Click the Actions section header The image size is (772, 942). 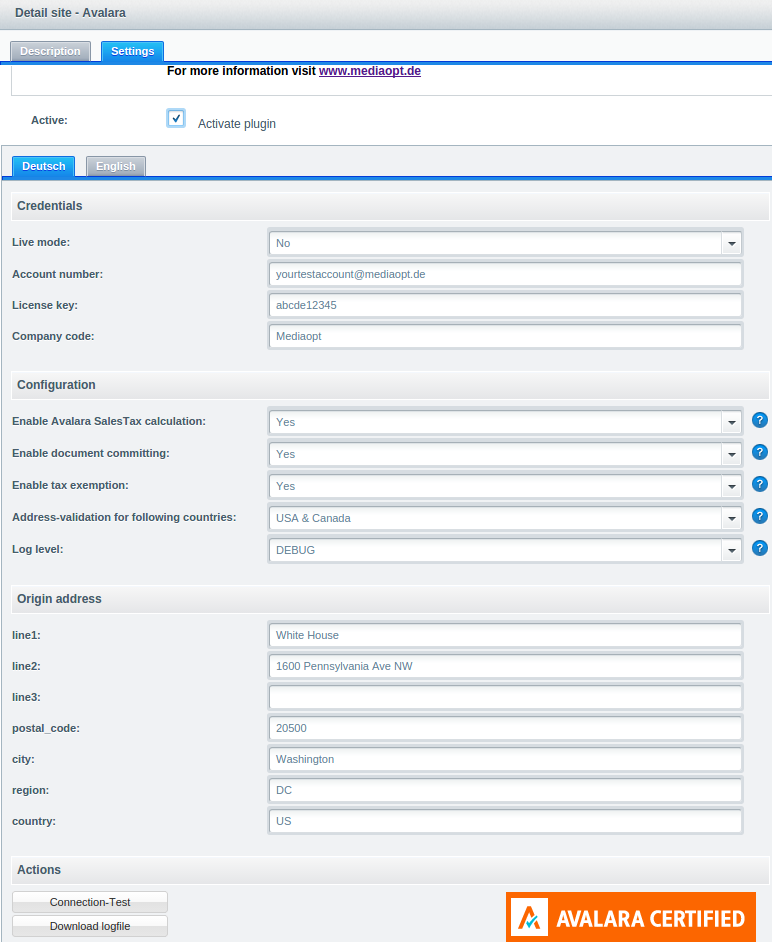390,870
